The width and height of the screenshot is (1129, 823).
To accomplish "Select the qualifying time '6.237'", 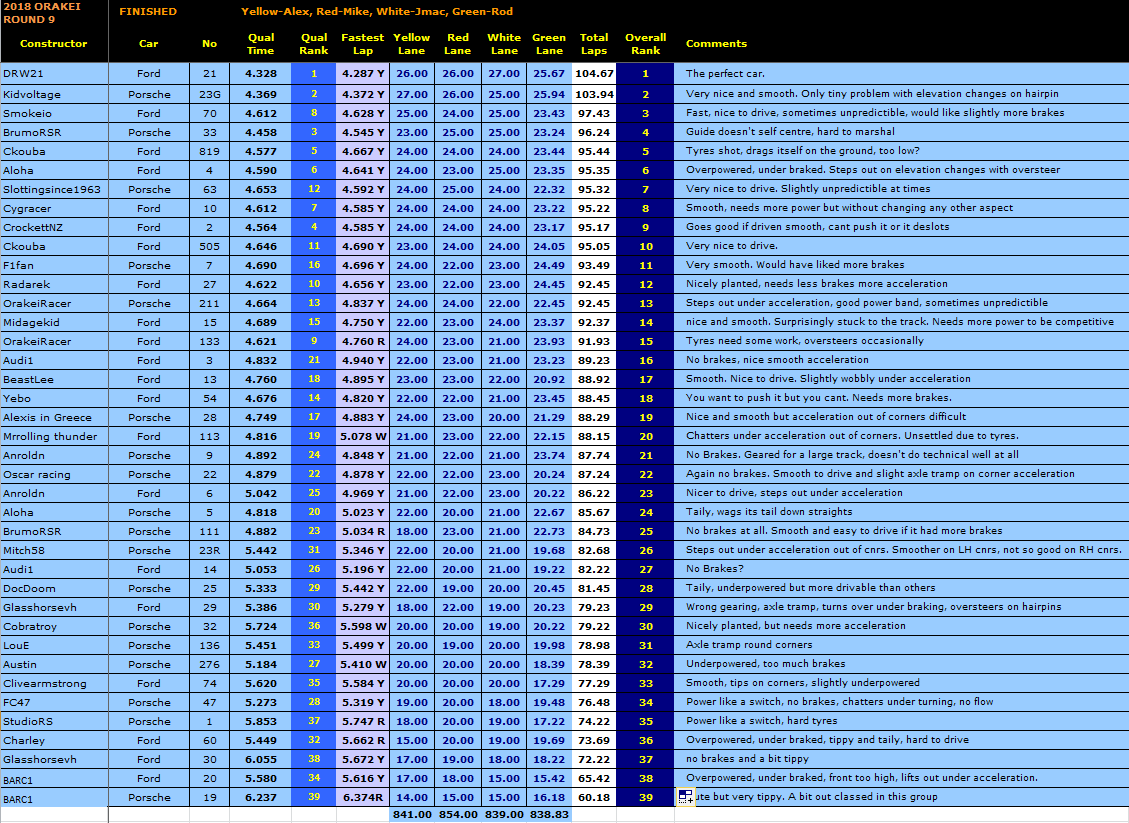I will coord(261,798).
